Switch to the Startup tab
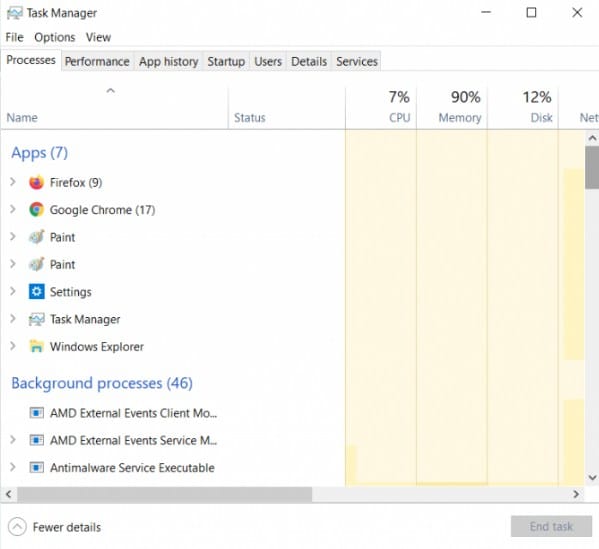 click(226, 62)
